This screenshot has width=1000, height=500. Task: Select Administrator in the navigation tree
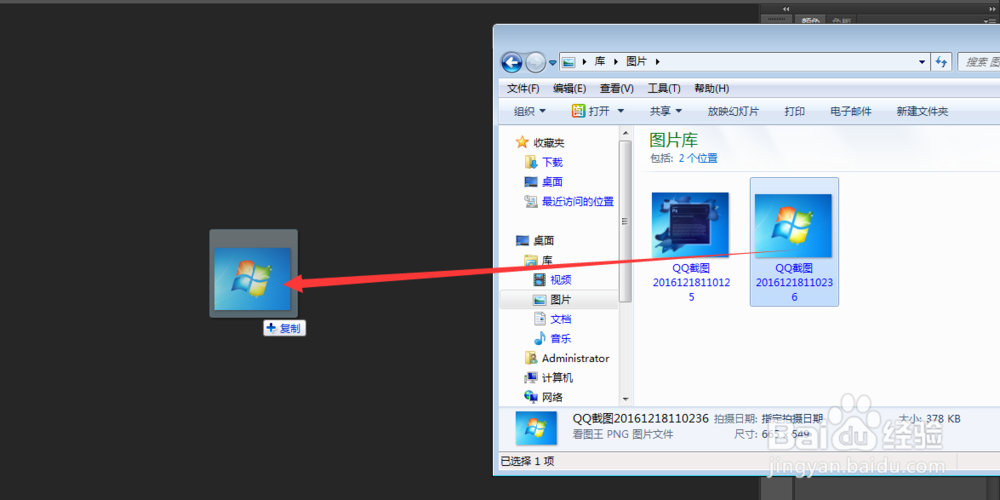pyautogui.click(x=575, y=358)
